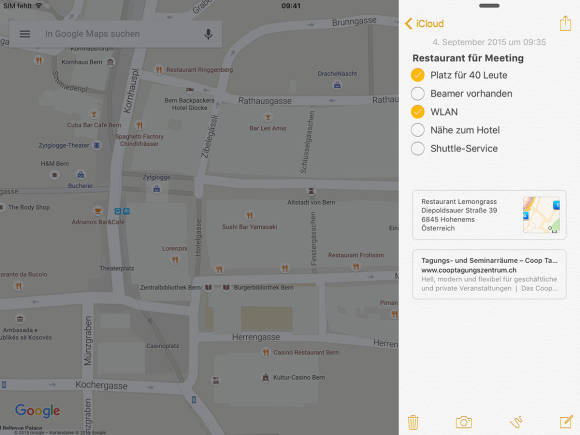Tap the Herrengasse street label
Viewport: 580px width, 435px height.
pos(256,337)
